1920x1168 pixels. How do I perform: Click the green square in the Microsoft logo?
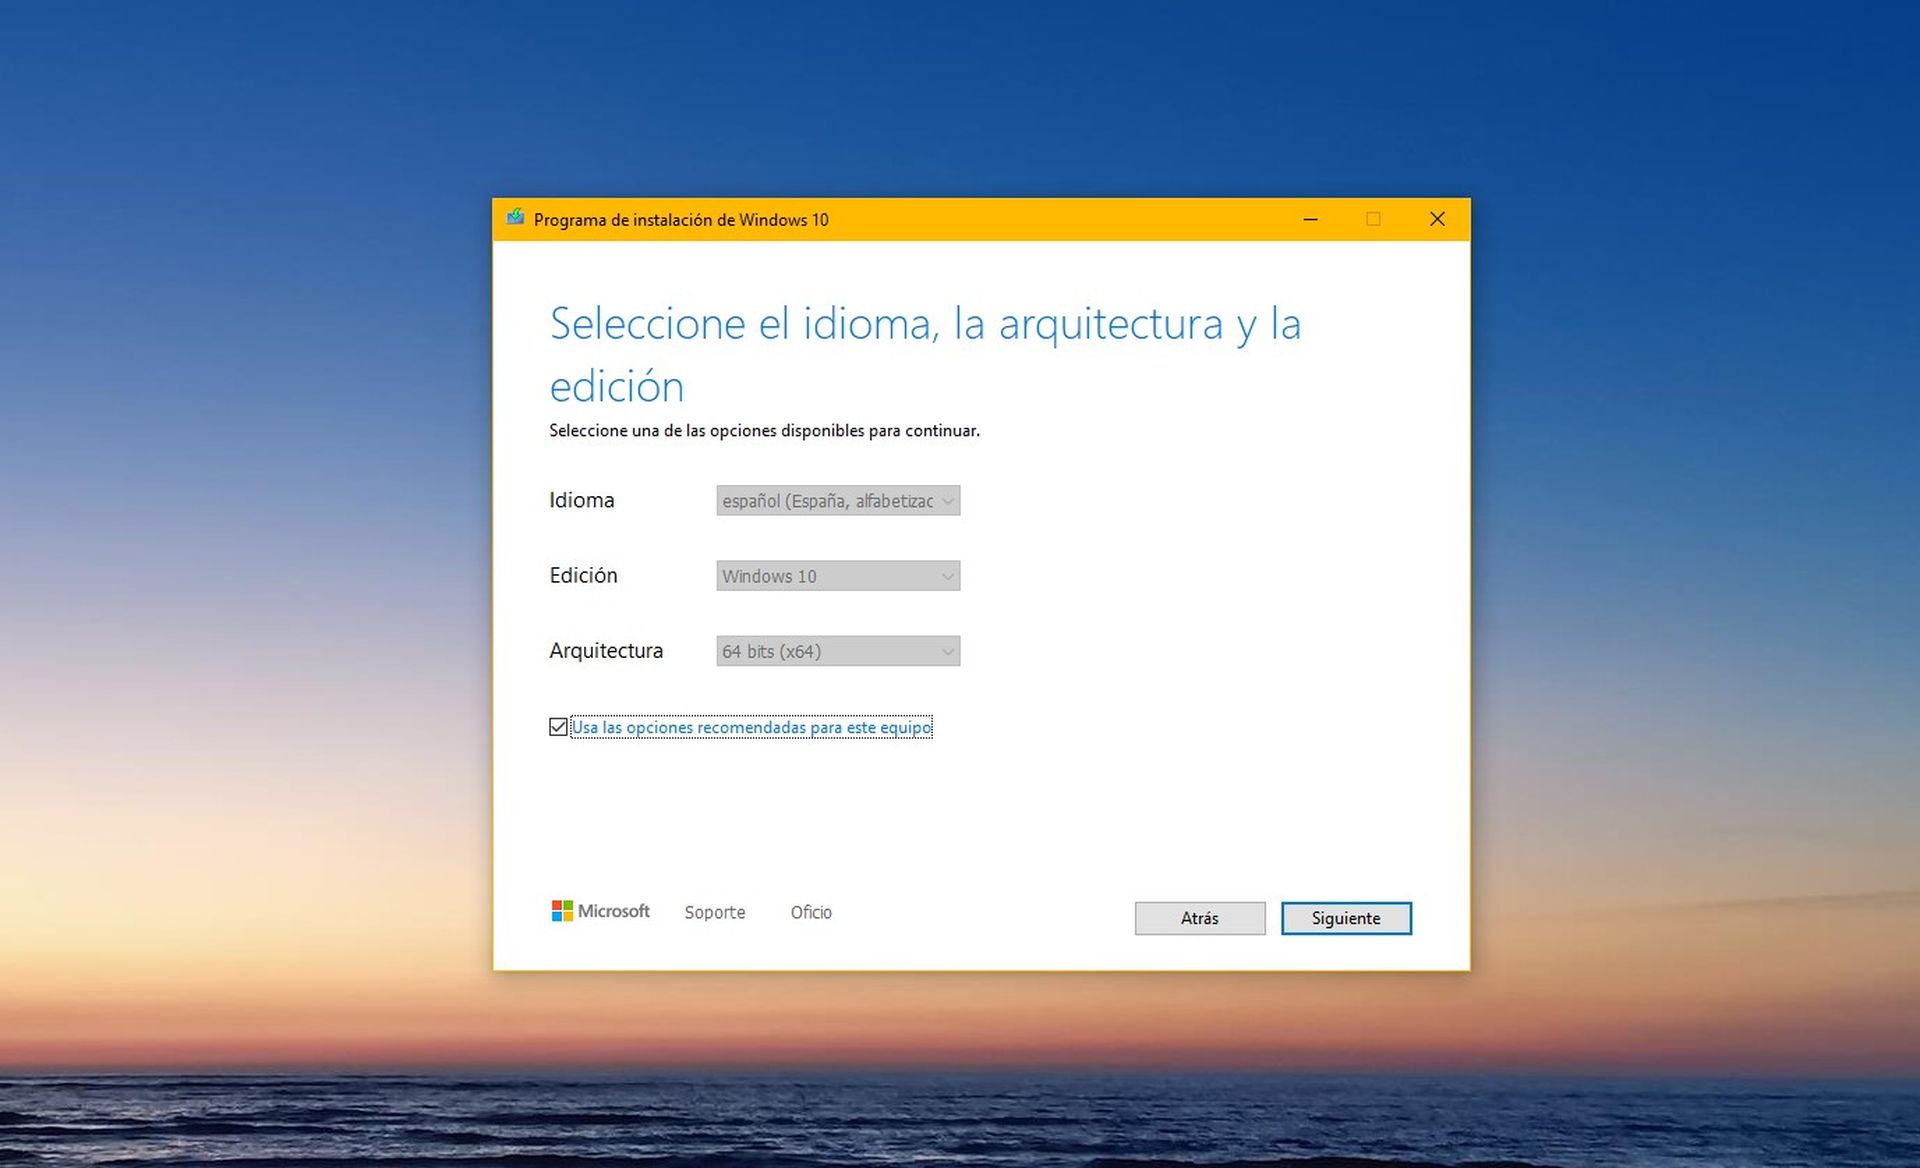click(569, 904)
